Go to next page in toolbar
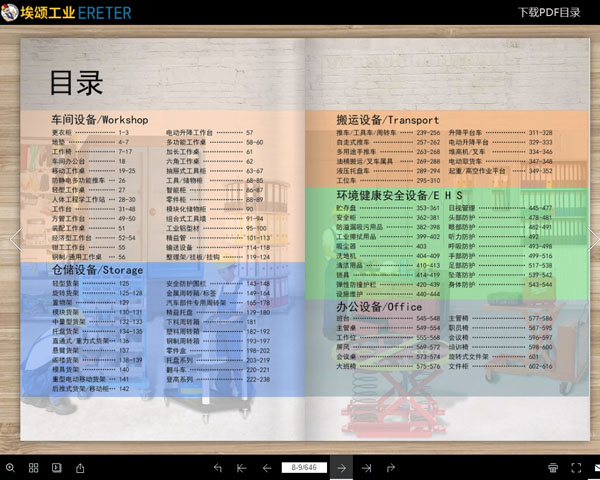 point(342,467)
